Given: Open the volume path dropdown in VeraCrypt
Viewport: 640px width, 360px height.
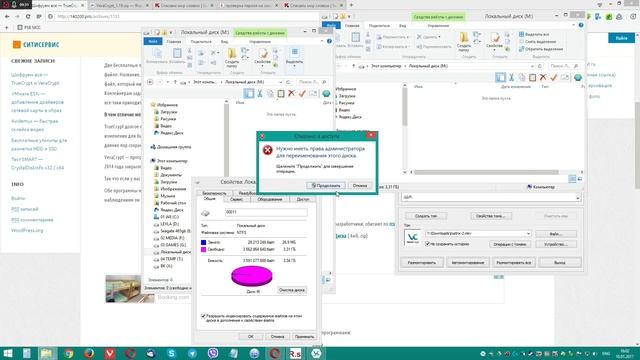Looking at the screenshot, I should click(528, 233).
